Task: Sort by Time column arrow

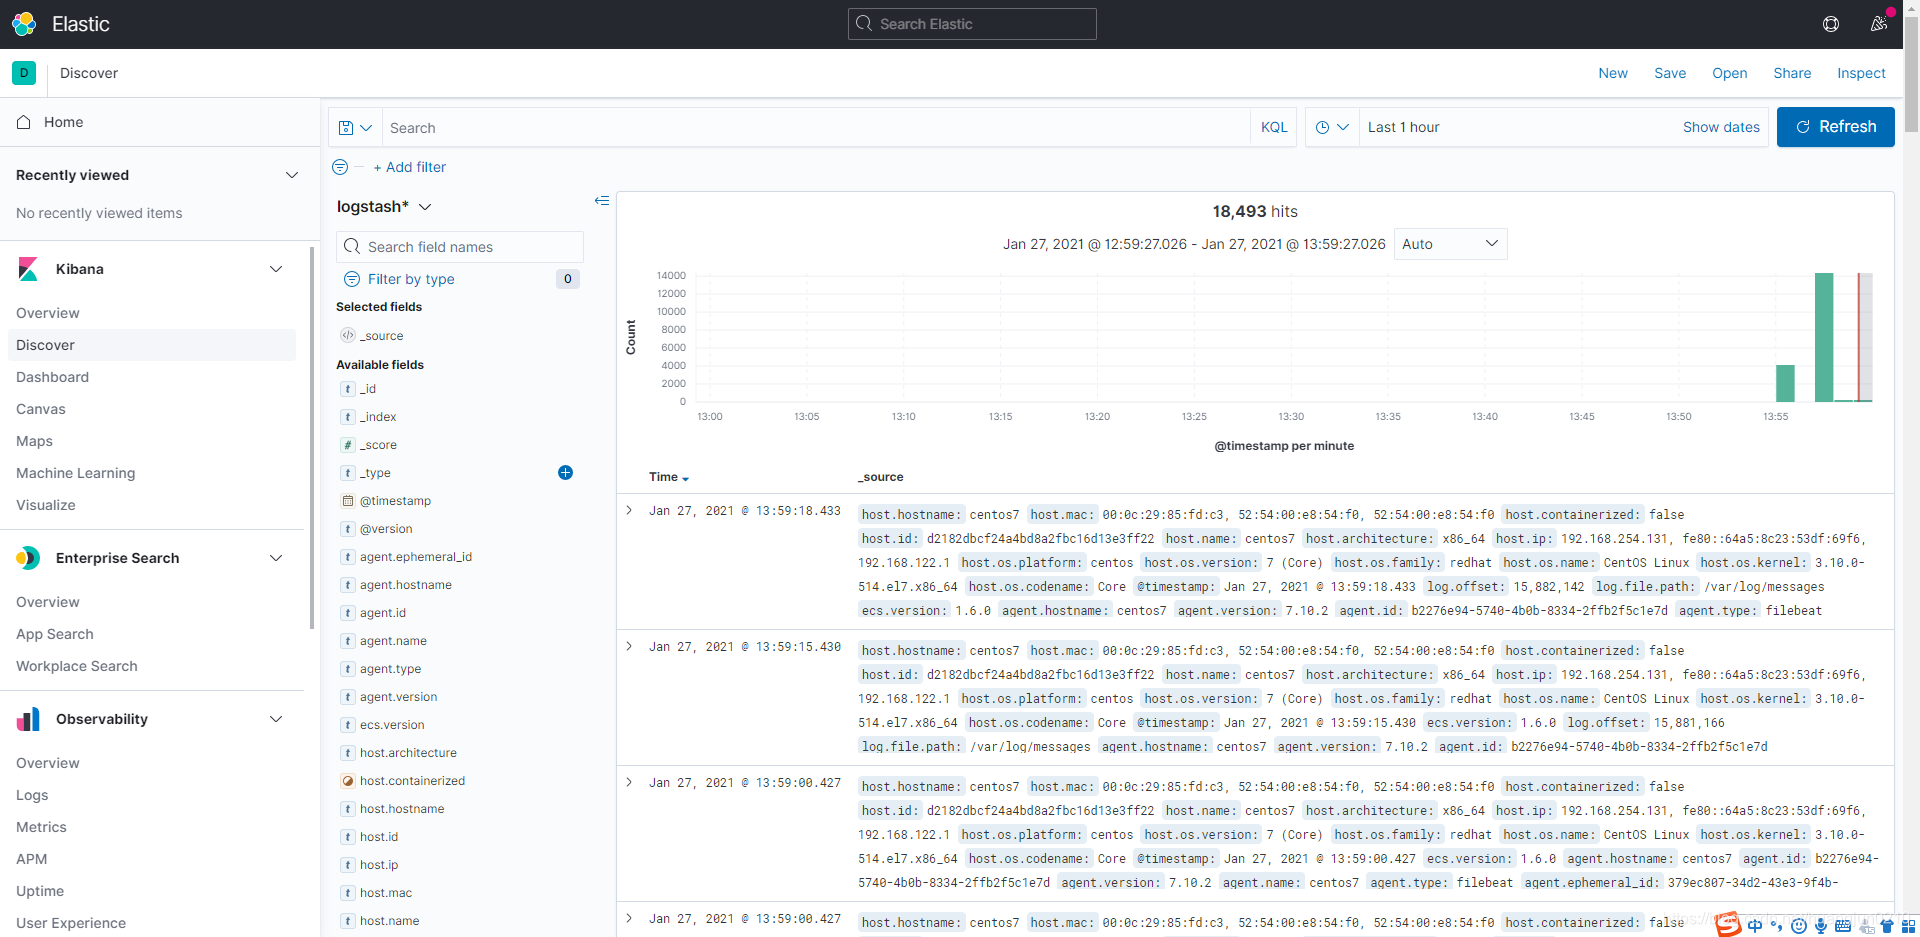Action: (685, 479)
